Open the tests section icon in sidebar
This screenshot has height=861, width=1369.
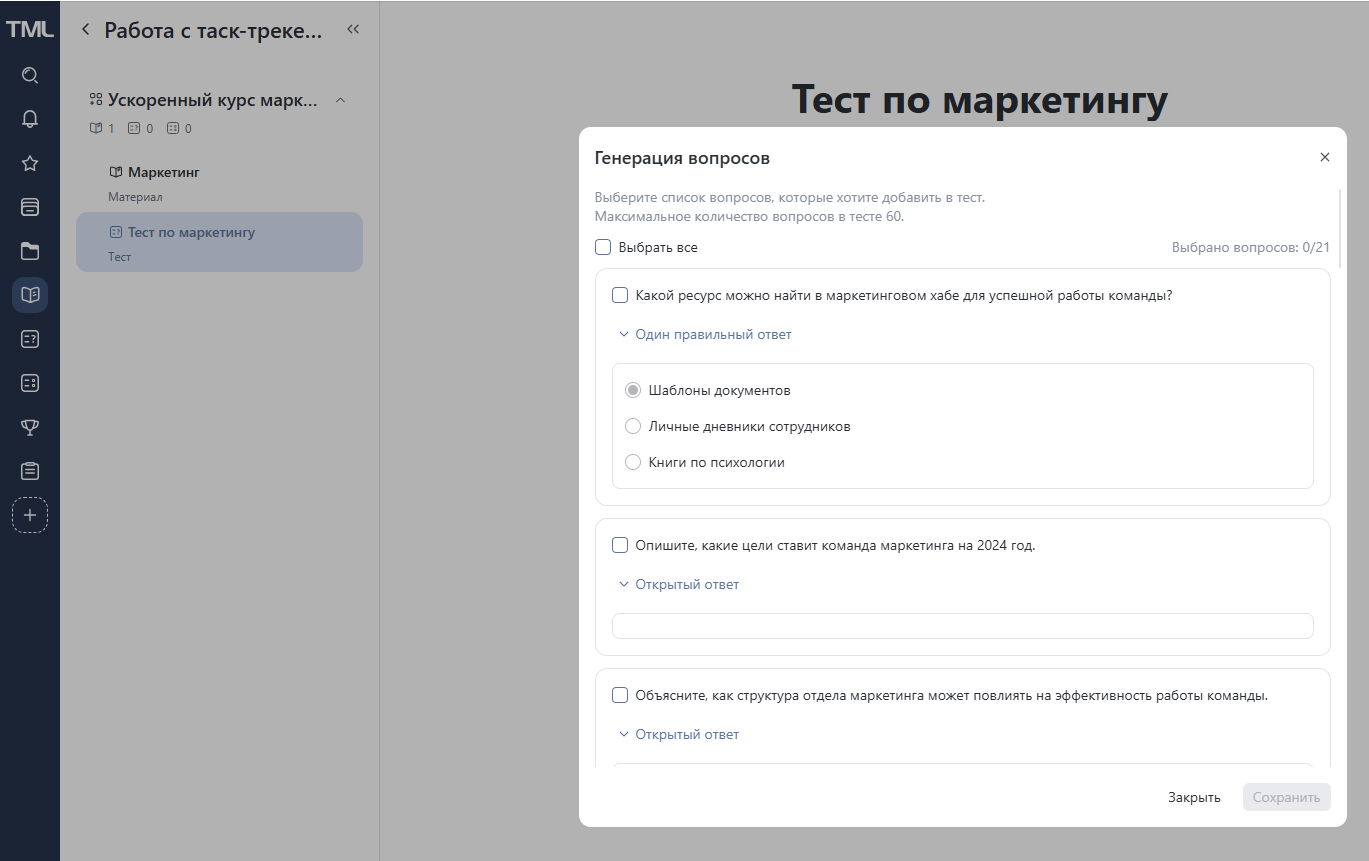pyautogui.click(x=30, y=339)
